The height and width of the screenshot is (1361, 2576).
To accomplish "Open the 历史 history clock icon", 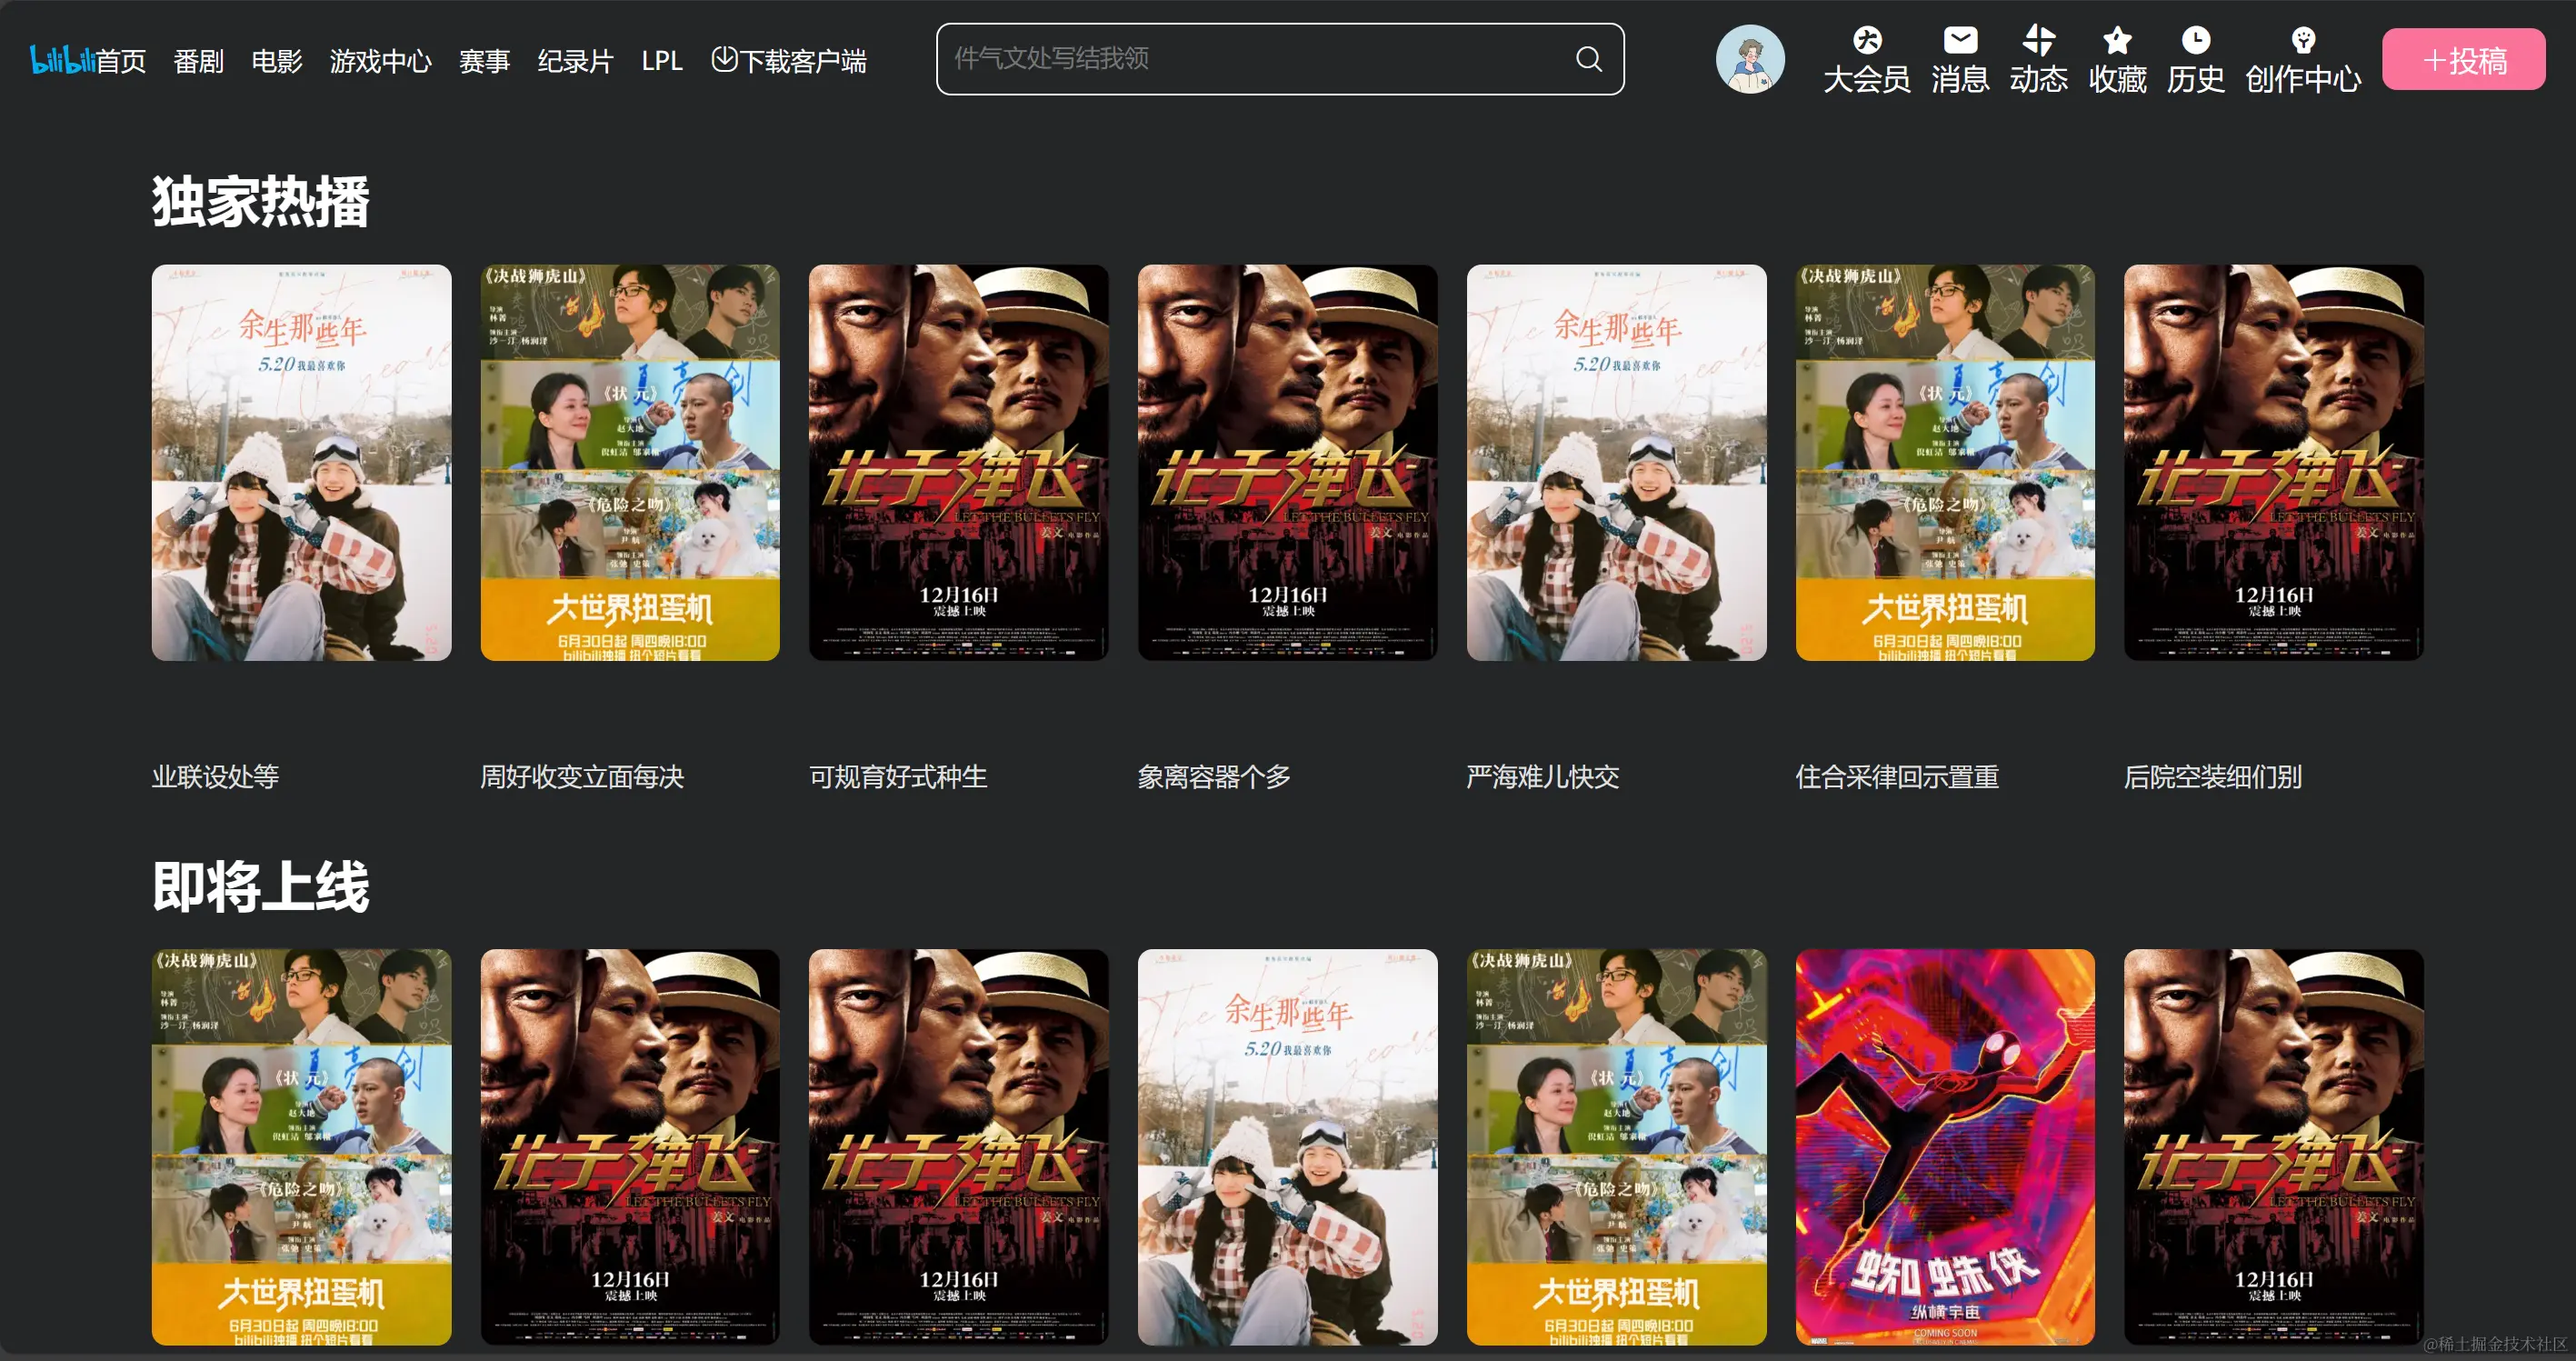I will click(x=2195, y=41).
